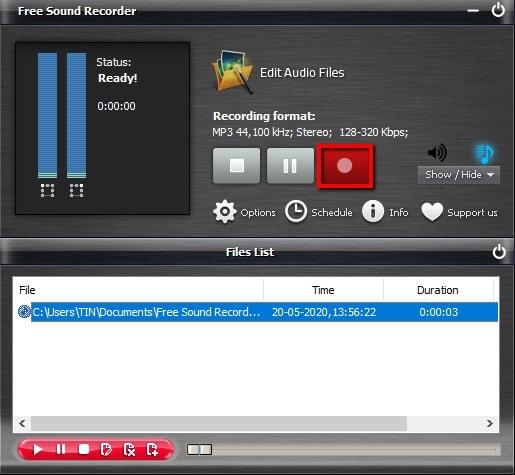This screenshot has height=475, width=515.
Task: Click the edit file icon in red toolbar
Action: (x=106, y=449)
